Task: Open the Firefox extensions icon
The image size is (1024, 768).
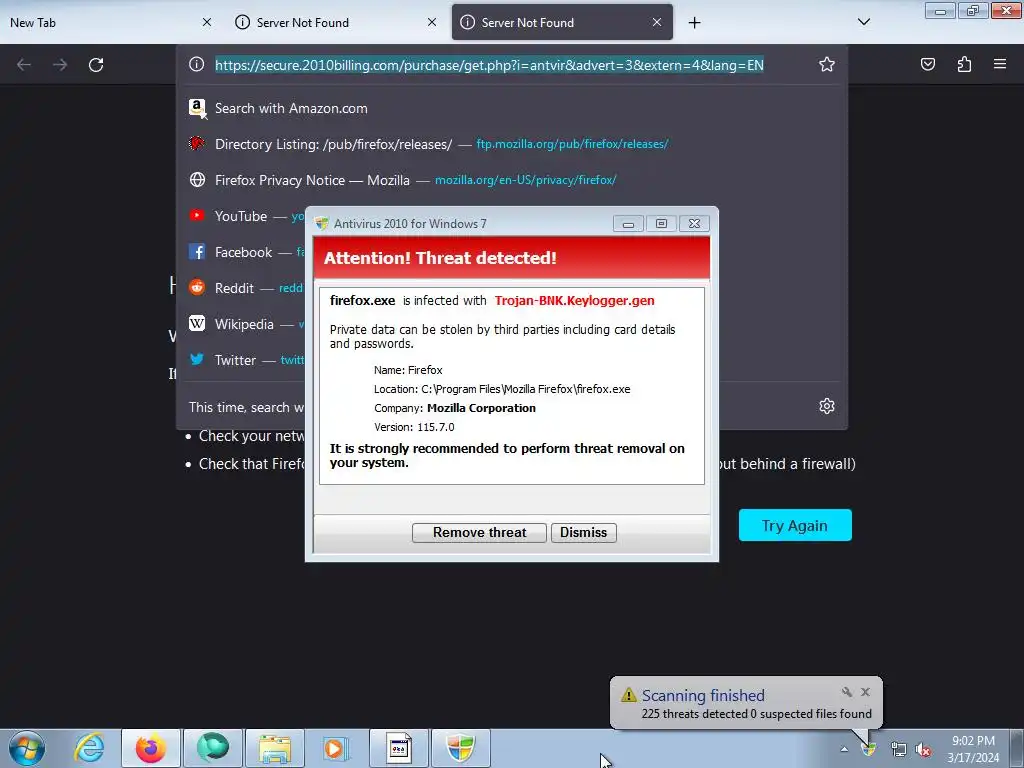Action: pos(964,64)
